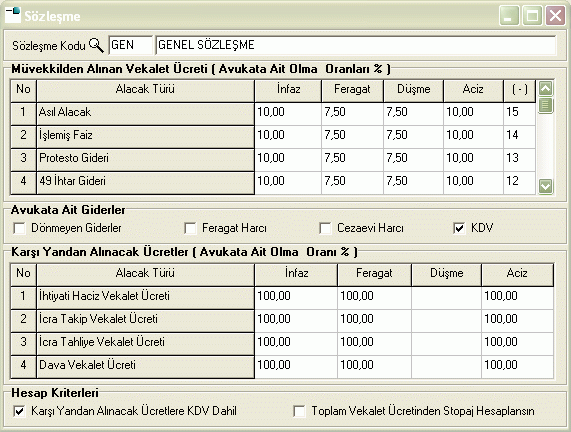Click the GENEL SÖZLEŞME description field
This screenshot has width=571, height=432.
(356, 45)
